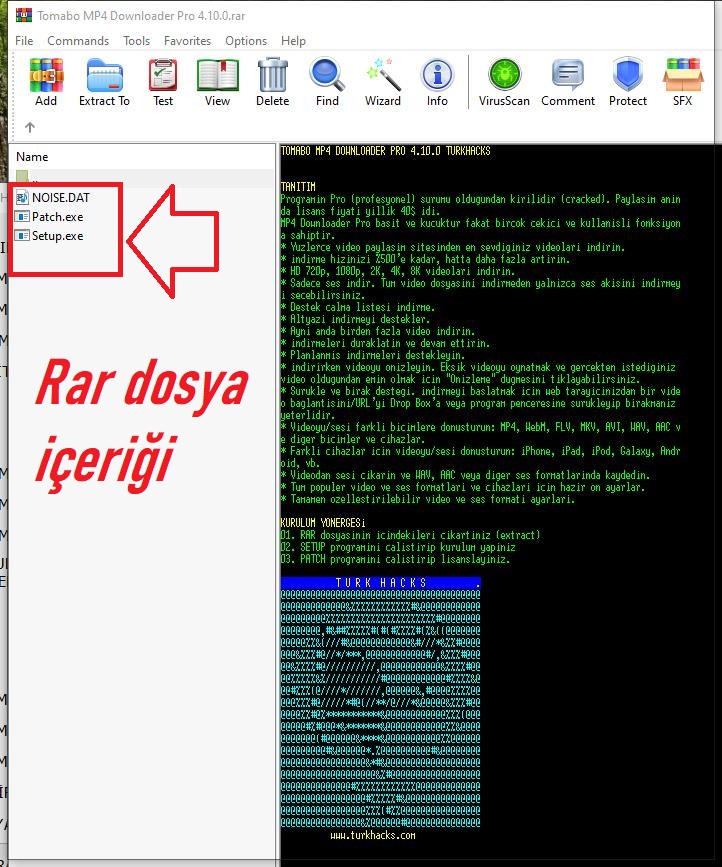Image resolution: width=722 pixels, height=867 pixels.
Task: Click instruction line 03 about PATCH program
Action: coord(395,559)
